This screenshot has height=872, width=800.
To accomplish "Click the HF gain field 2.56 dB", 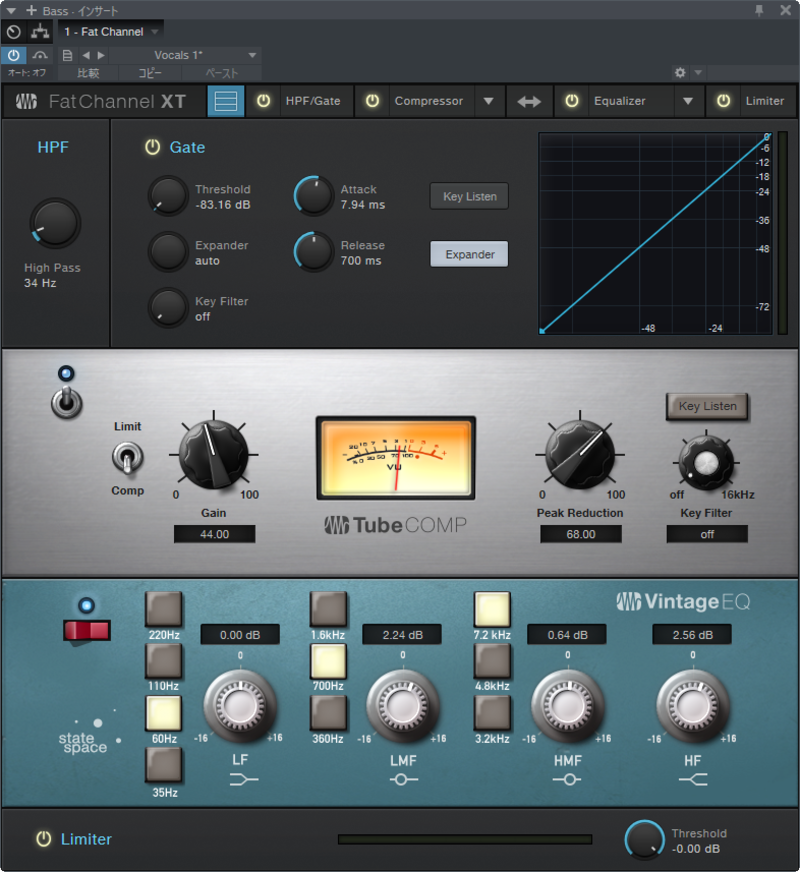I will pos(692,635).
